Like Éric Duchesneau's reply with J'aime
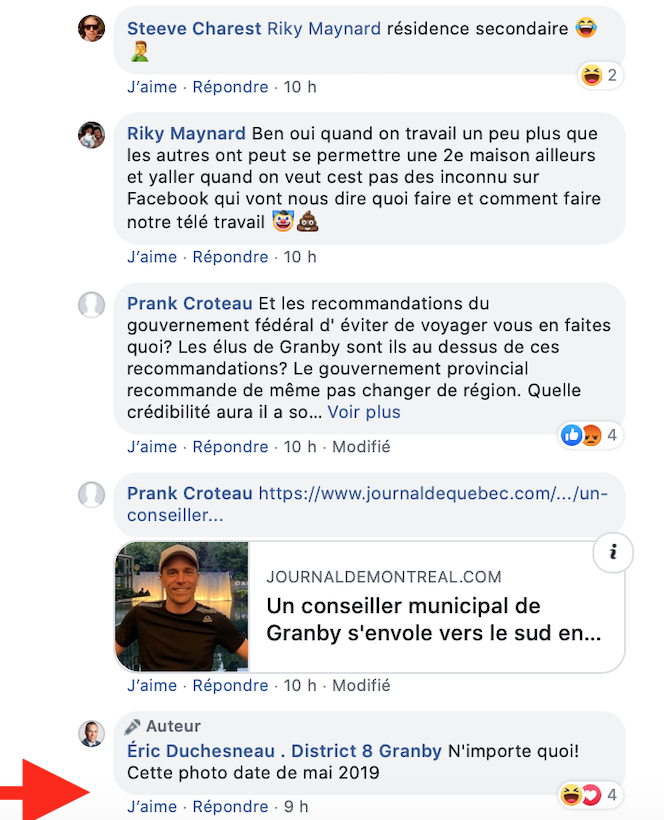Viewport: 664px width, 820px height. pos(152,806)
